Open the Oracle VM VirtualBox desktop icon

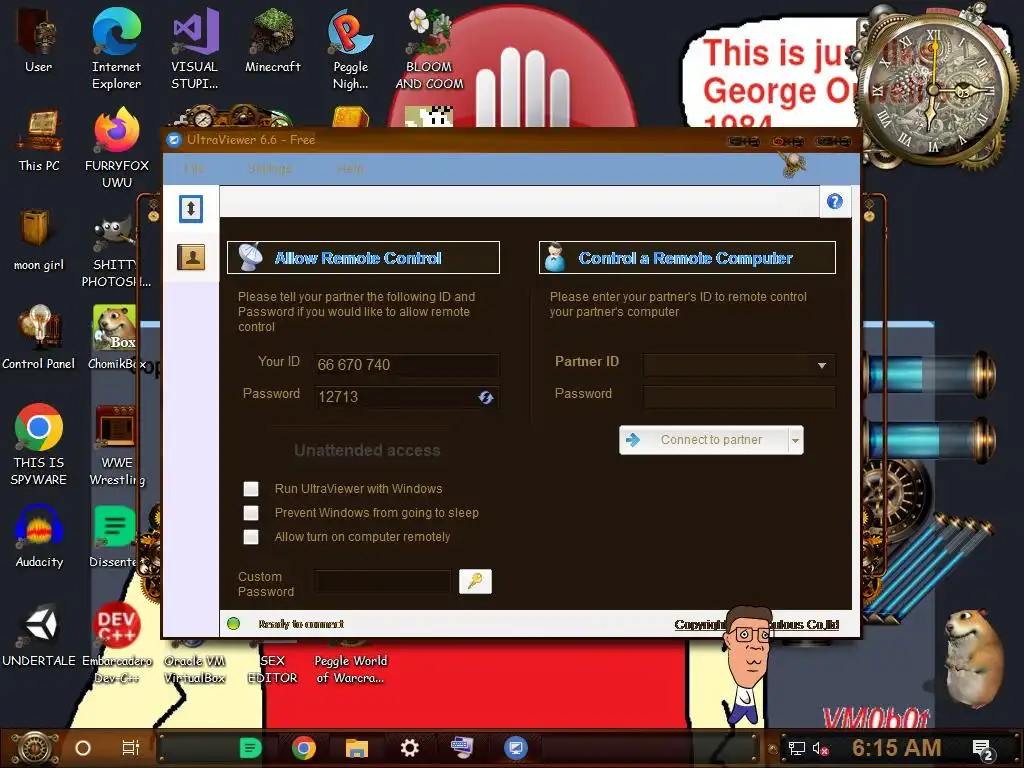click(195, 662)
